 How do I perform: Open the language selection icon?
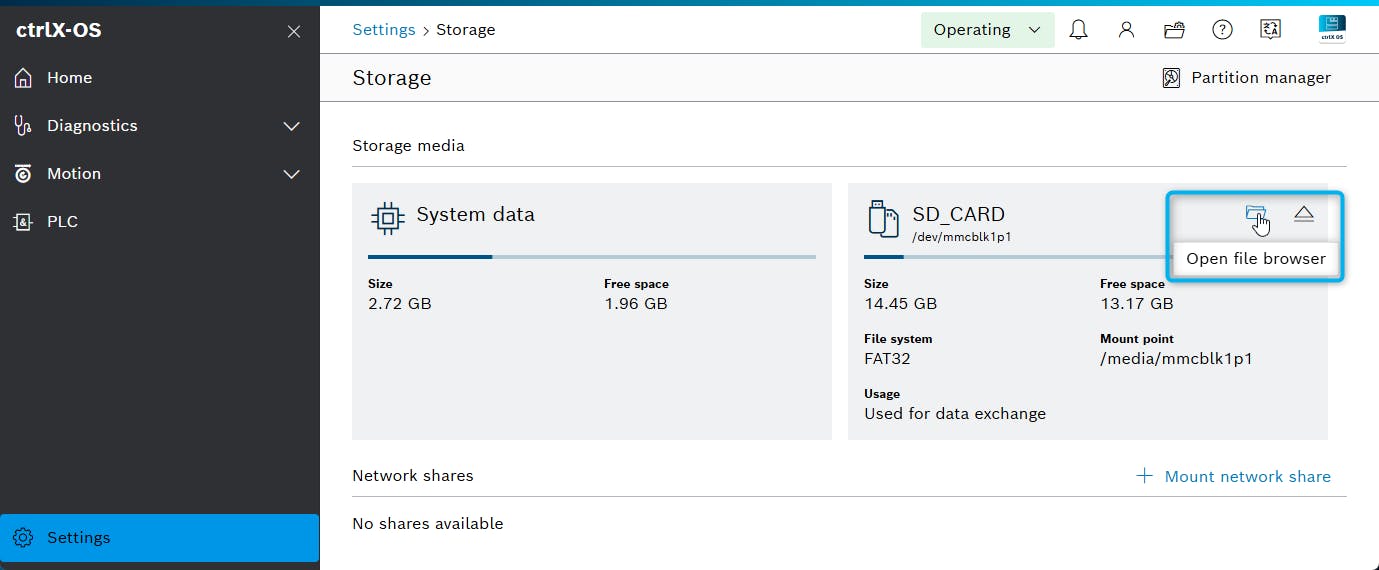pyautogui.click(x=1270, y=30)
